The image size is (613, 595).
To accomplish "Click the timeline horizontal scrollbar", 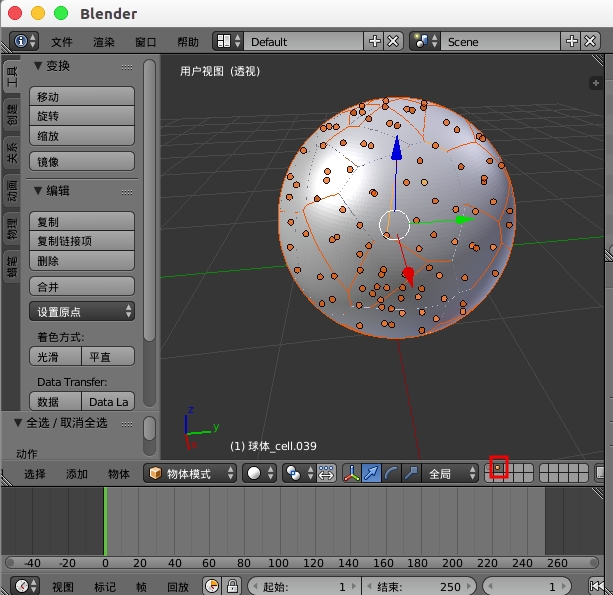I will (300, 563).
